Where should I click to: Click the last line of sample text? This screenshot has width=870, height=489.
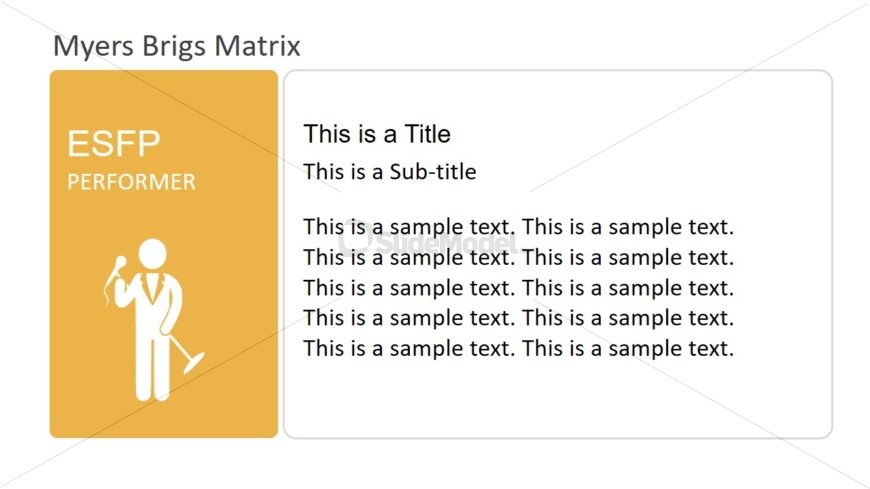tap(518, 349)
